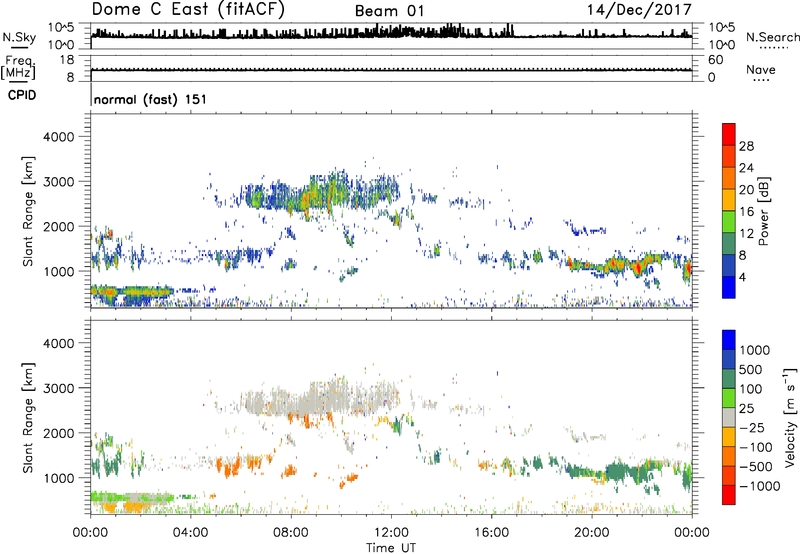Click the "12:00" time tick label
The width and height of the screenshot is (800, 554).
pos(391,533)
